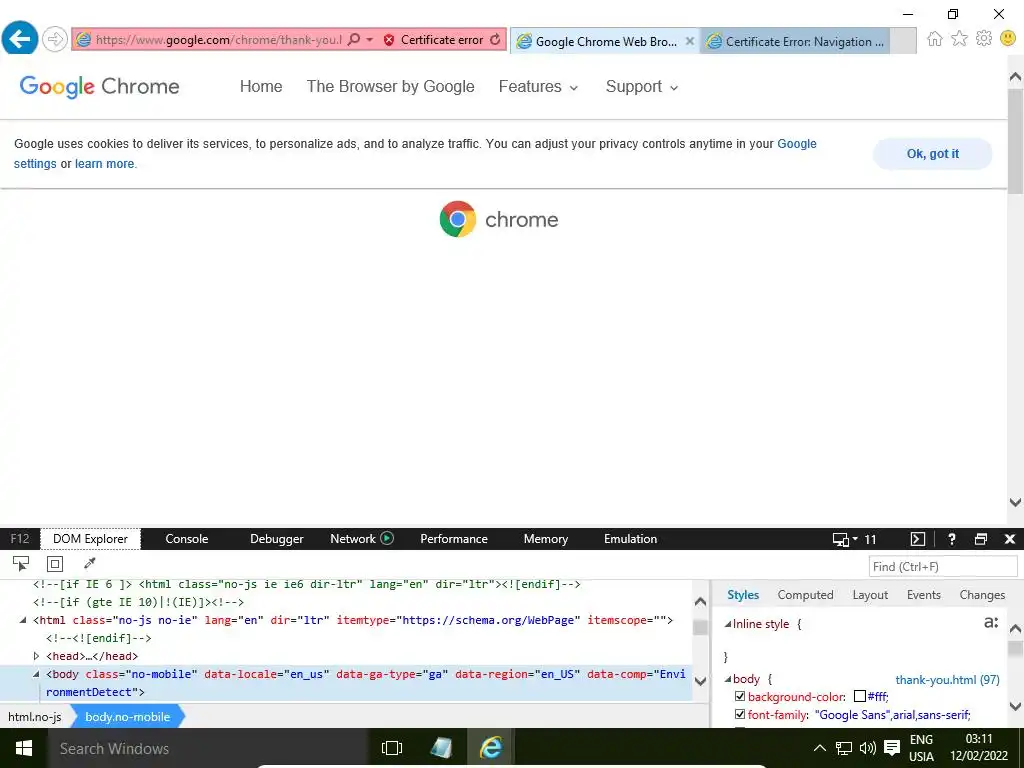1024x768 pixels.
Task: Expand the head node in DOM tree
Action: [37, 656]
